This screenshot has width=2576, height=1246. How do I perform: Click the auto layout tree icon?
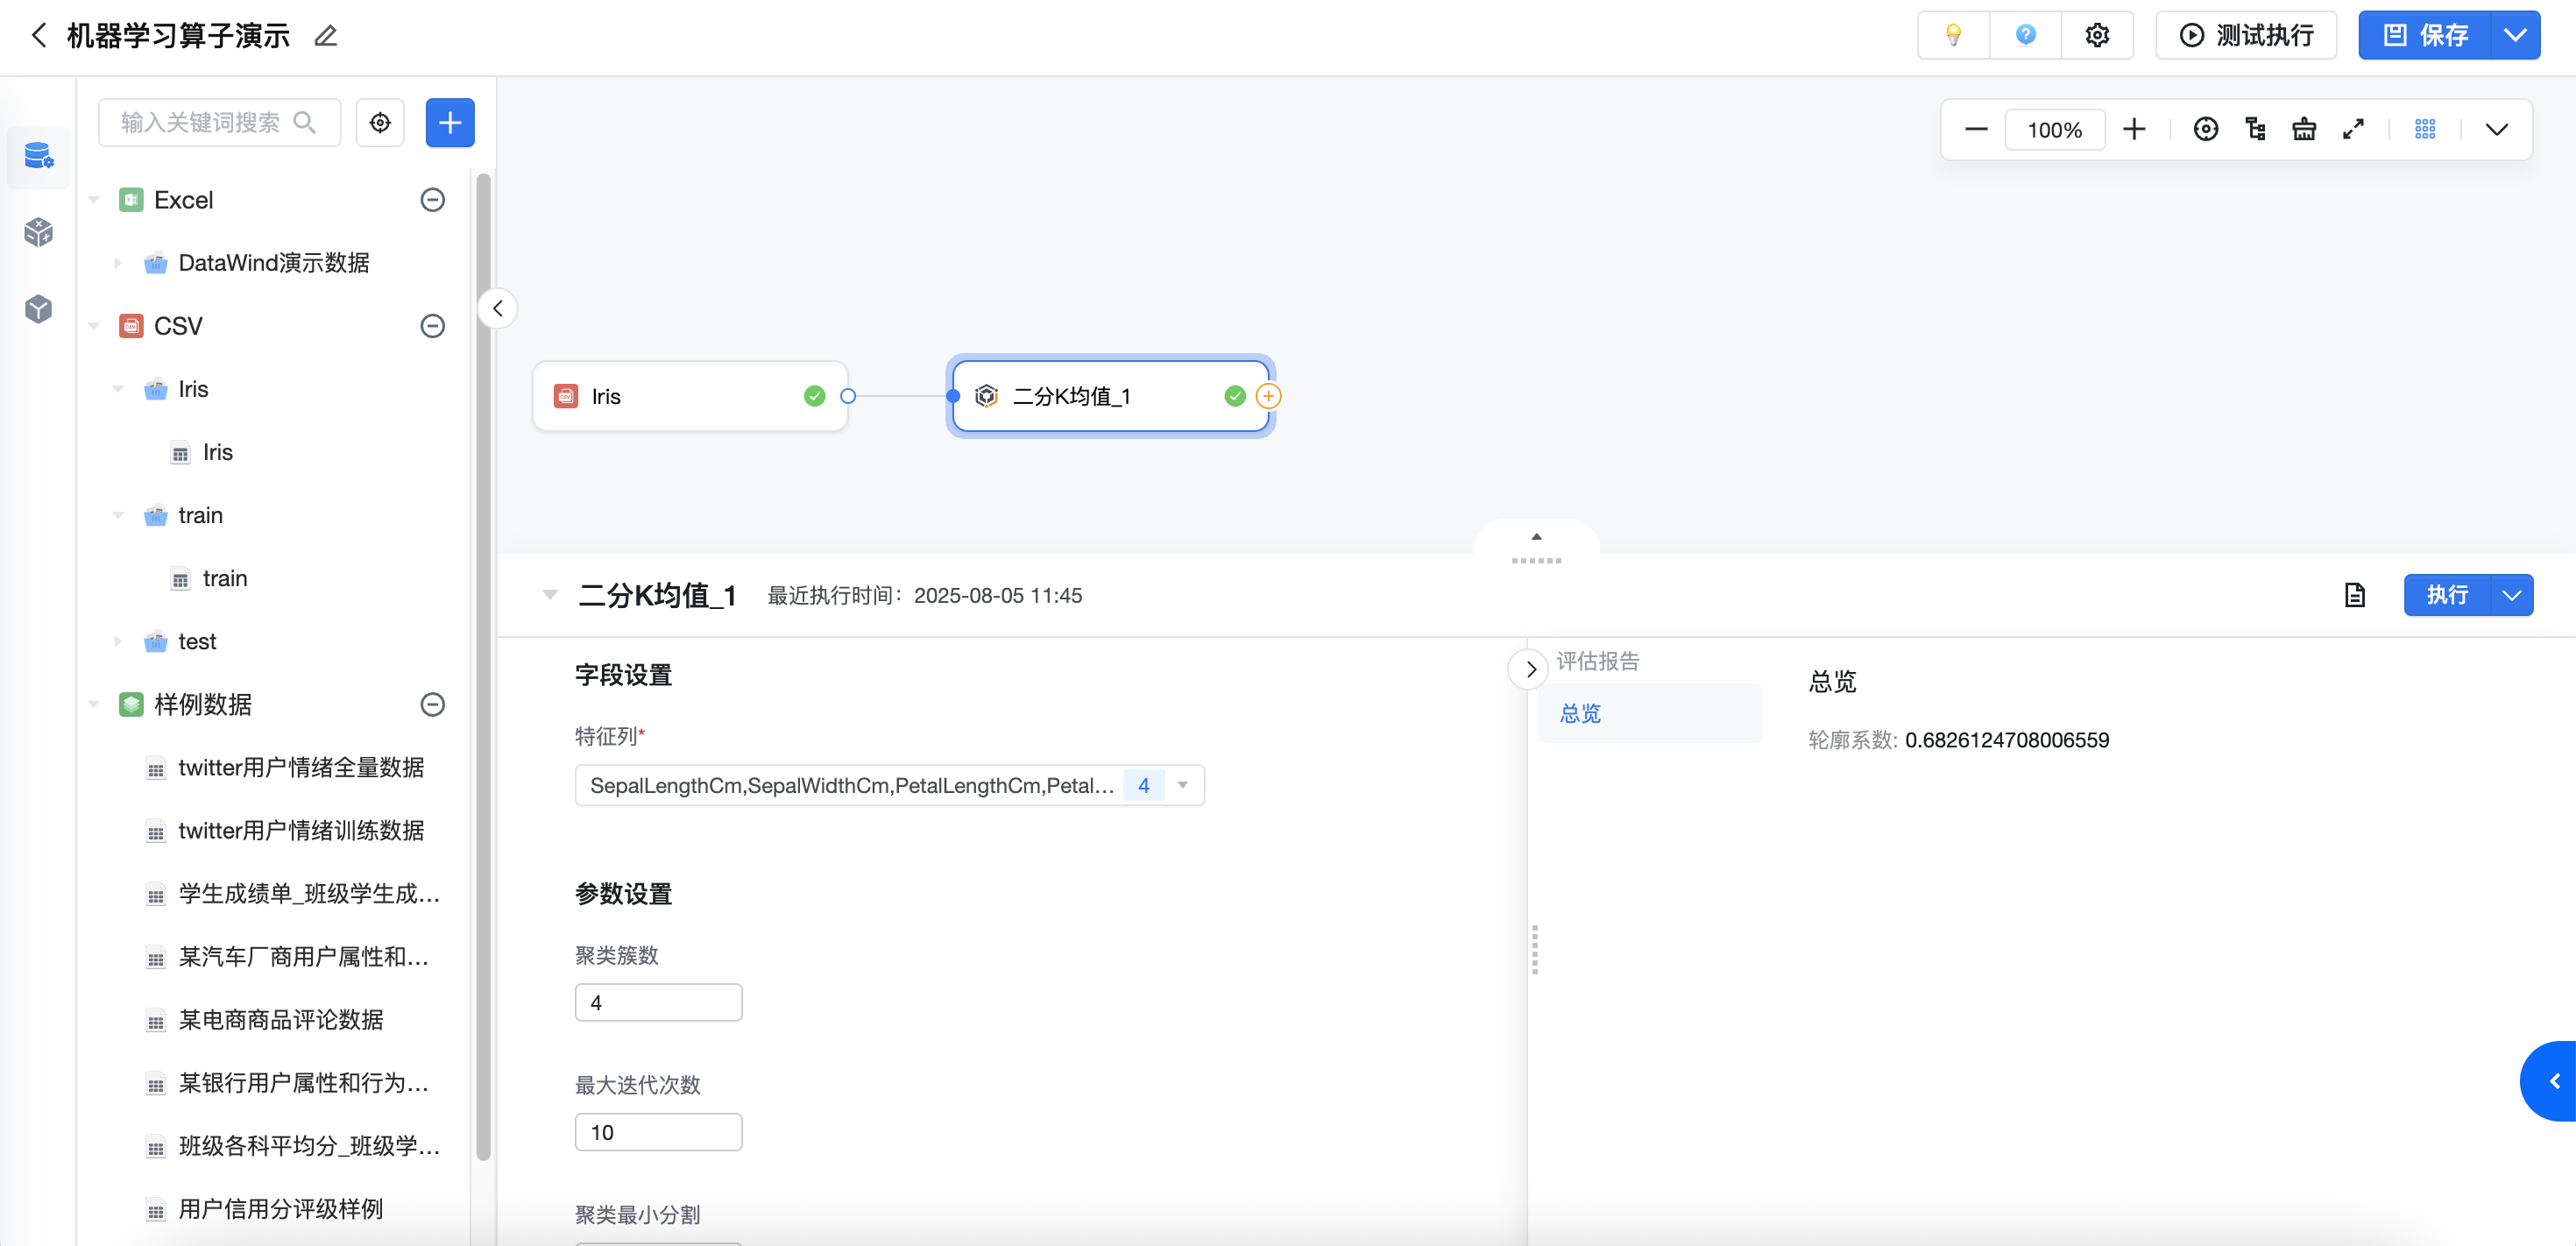tap(2255, 129)
